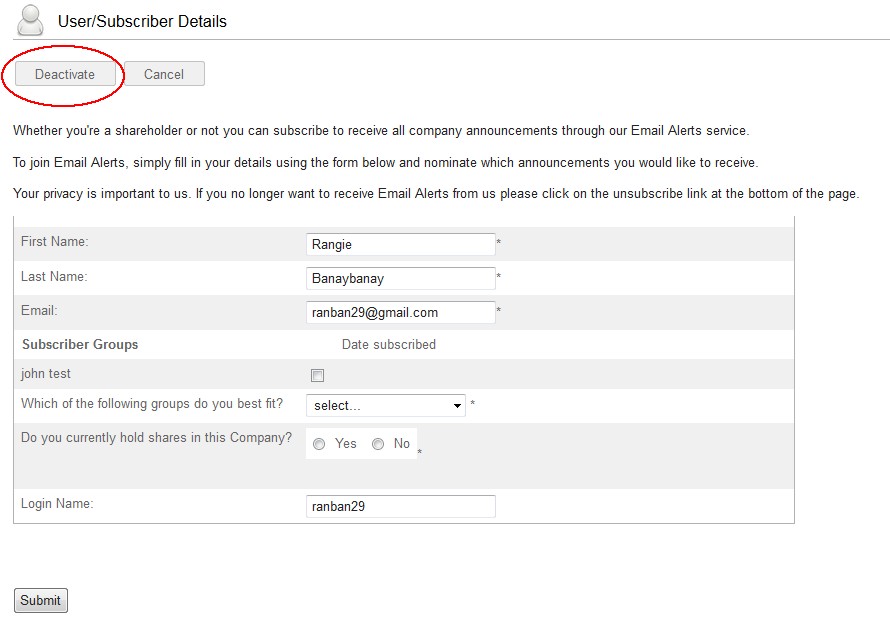
Task: Click the john test group label
Action: pos(46,374)
